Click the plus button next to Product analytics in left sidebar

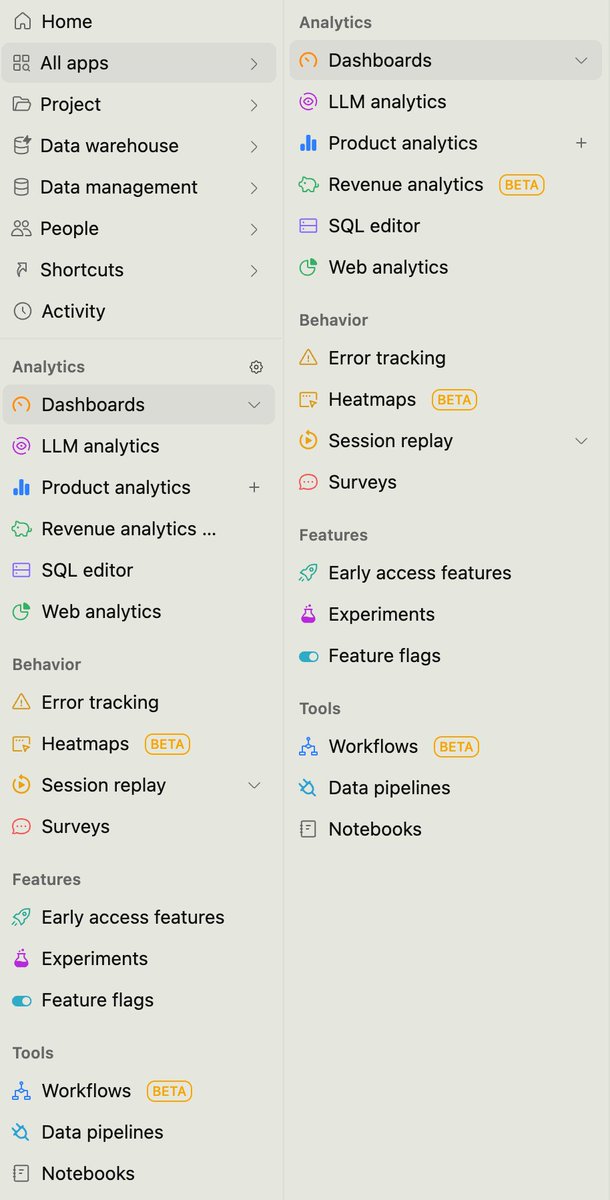pos(254,487)
